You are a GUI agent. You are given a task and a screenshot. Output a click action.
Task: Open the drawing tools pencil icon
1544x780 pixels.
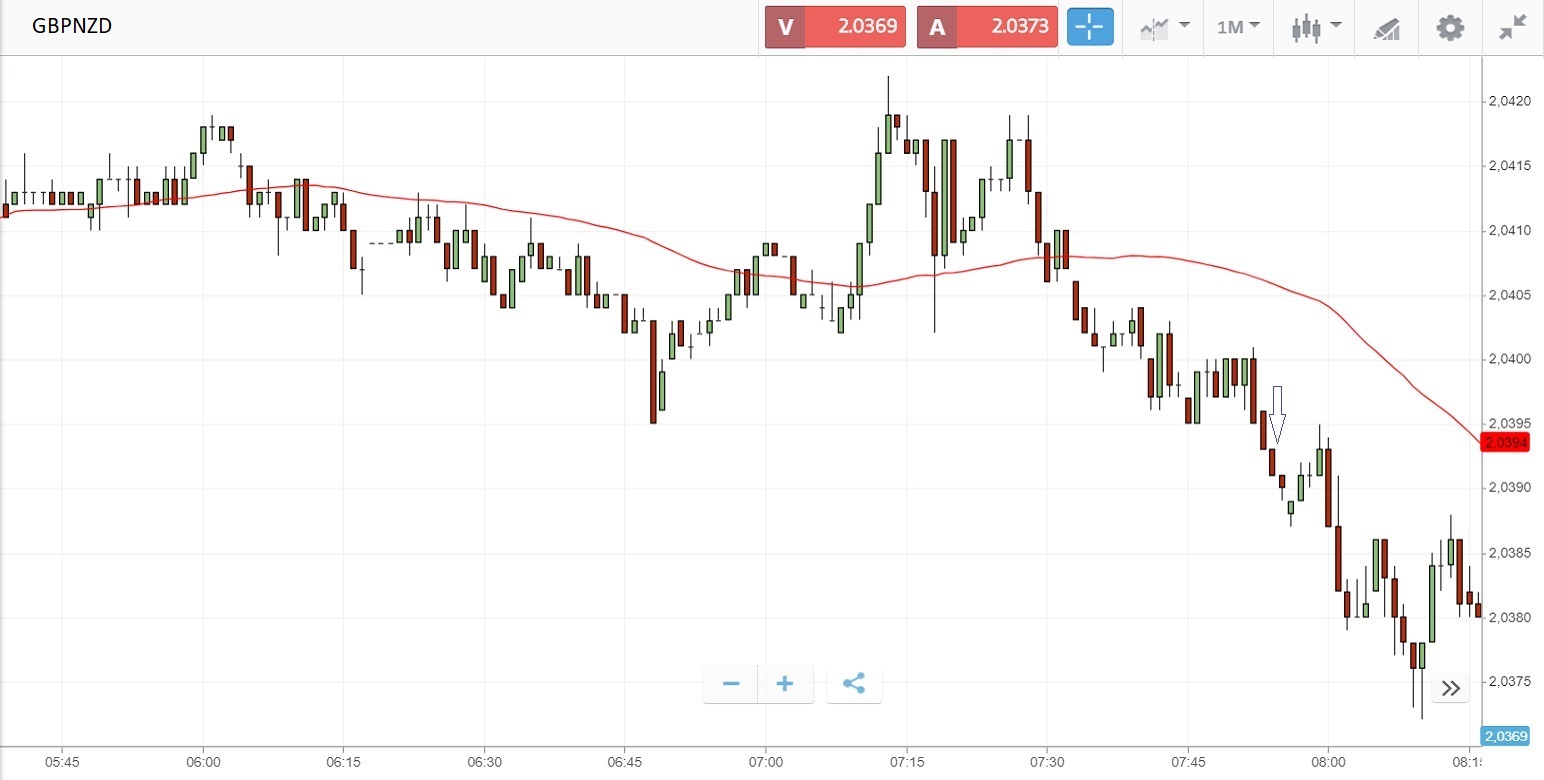[1386, 28]
